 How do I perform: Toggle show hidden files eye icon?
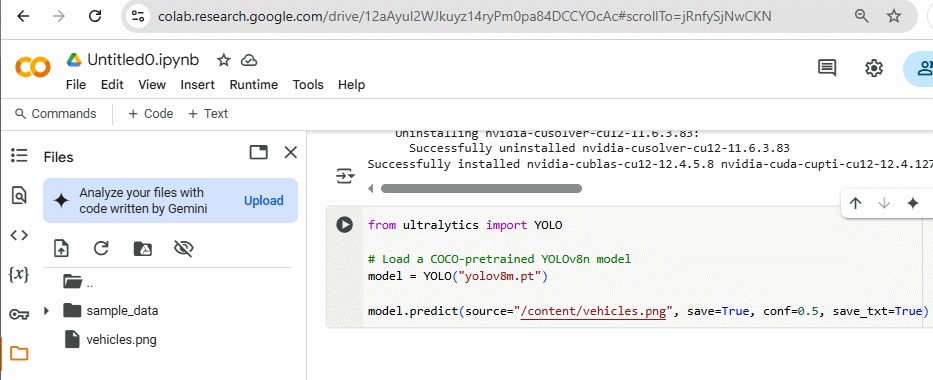(184, 249)
